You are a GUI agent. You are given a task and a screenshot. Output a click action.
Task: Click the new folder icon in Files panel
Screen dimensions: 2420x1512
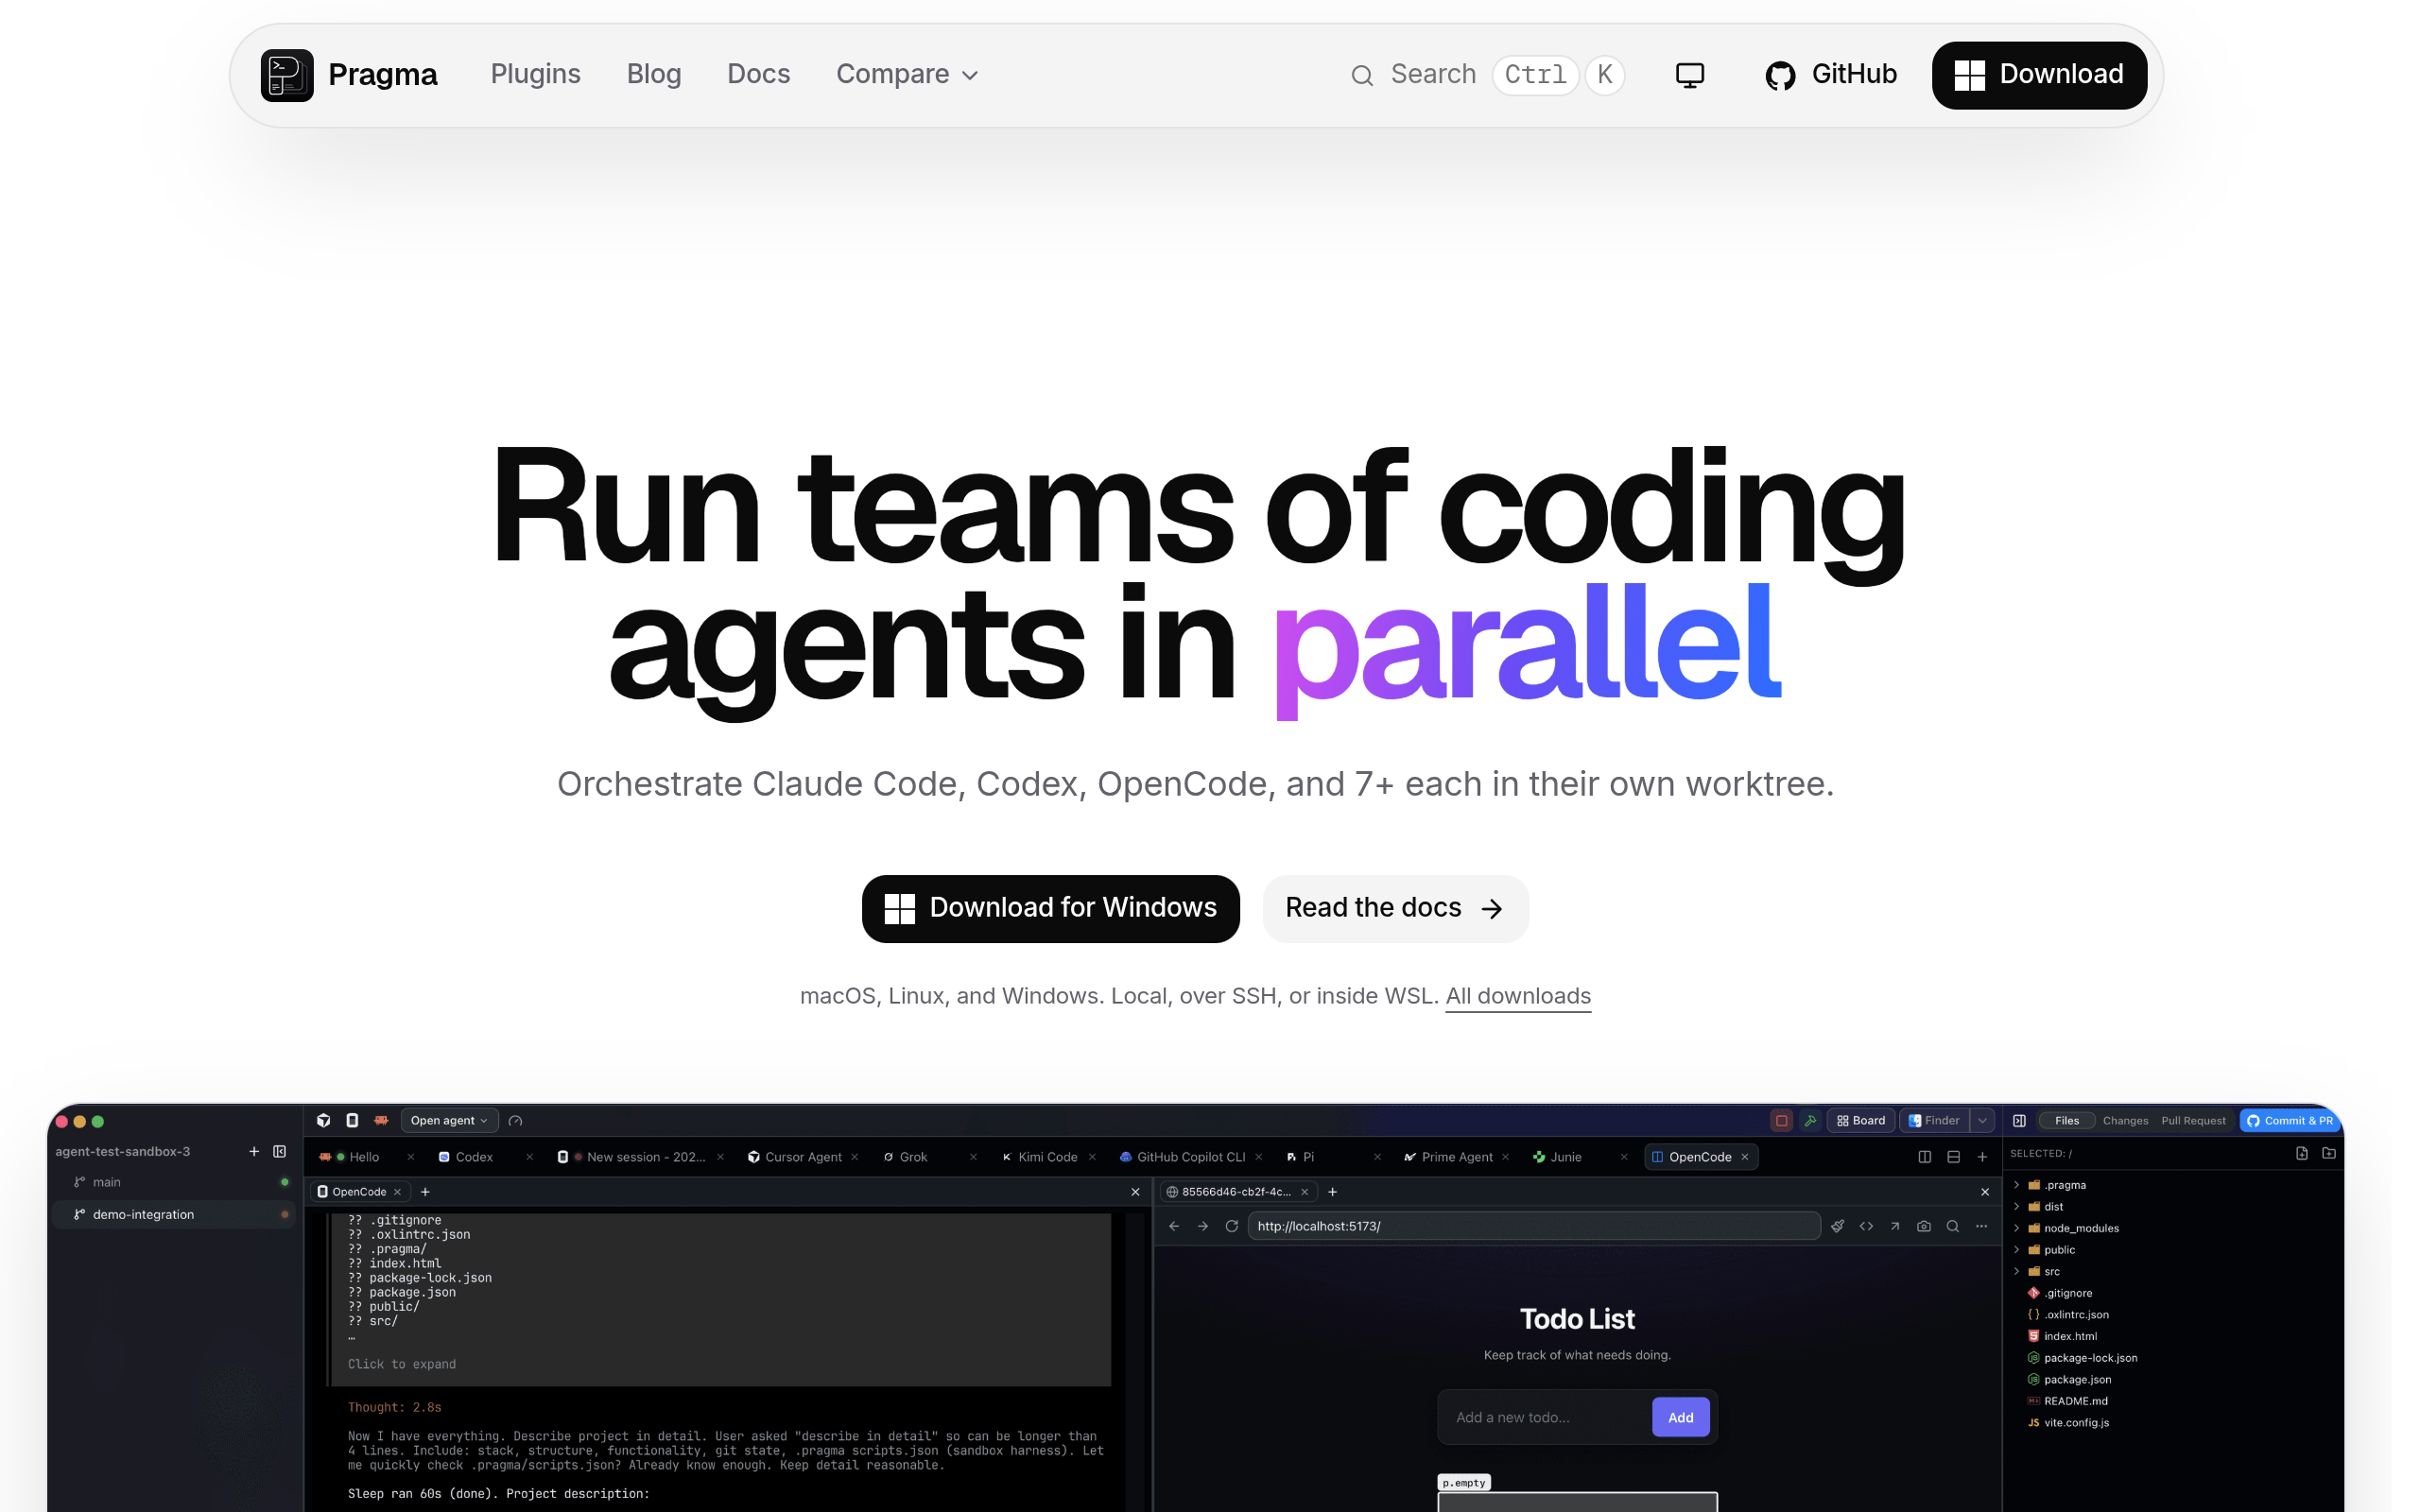point(2329,1153)
